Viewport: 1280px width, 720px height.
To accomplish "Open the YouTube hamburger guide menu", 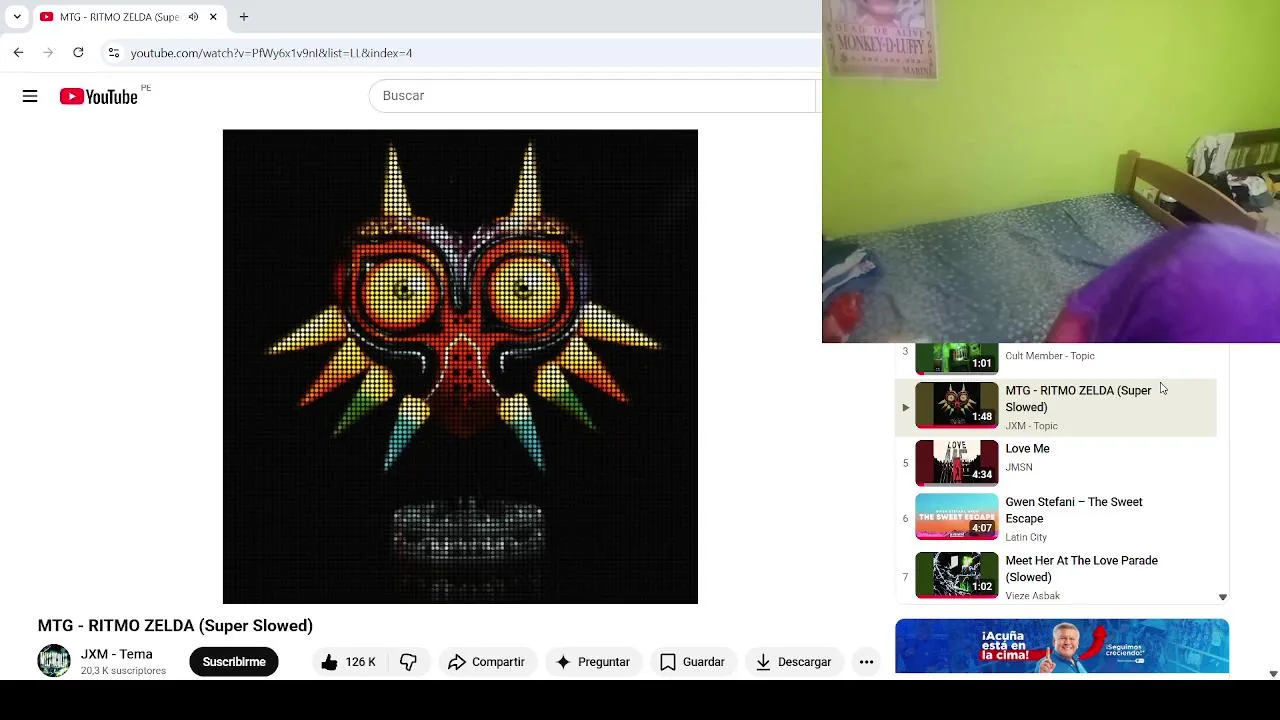I will click(30, 96).
